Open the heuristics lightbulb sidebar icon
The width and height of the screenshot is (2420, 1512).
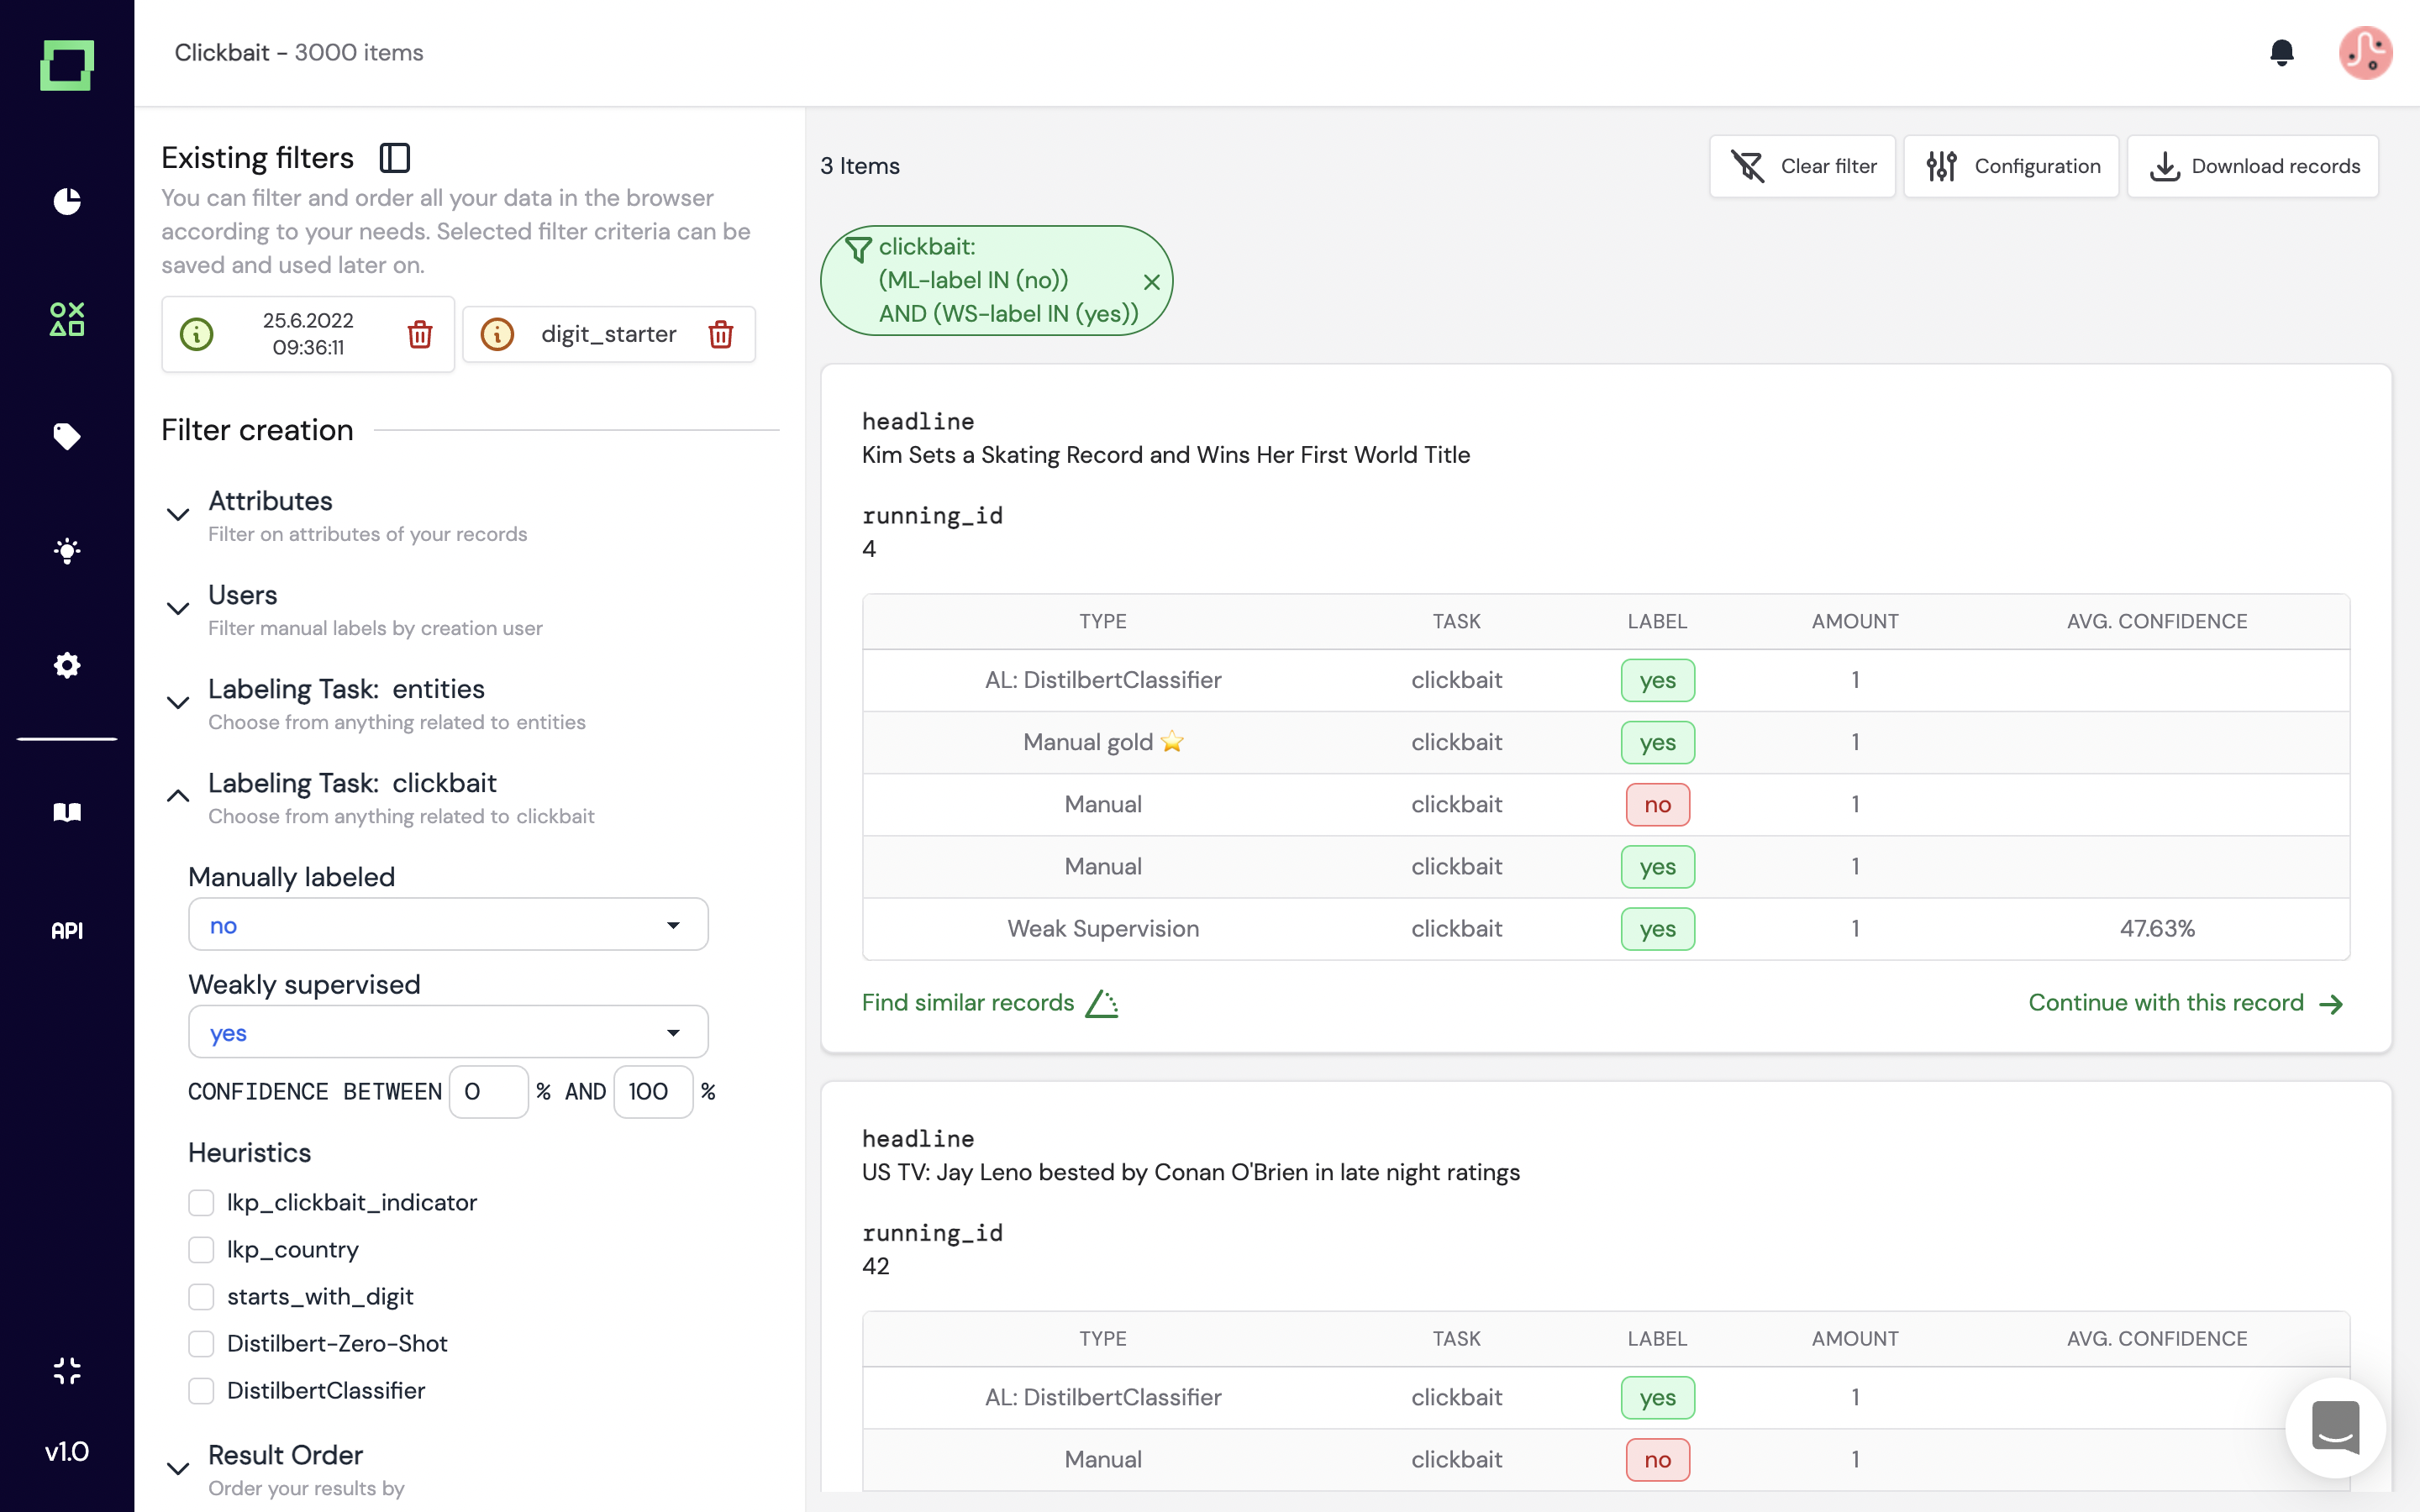point(67,551)
